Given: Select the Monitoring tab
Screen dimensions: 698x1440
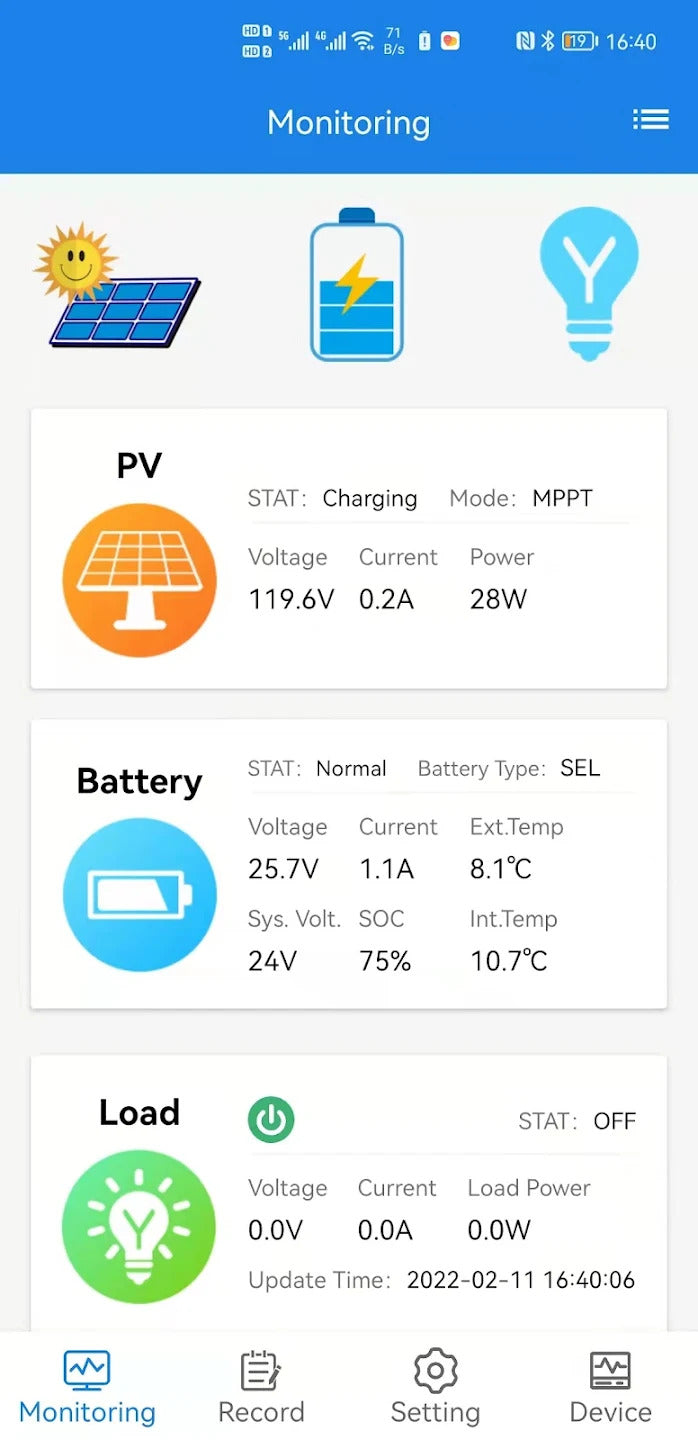Looking at the screenshot, I should (87, 1387).
